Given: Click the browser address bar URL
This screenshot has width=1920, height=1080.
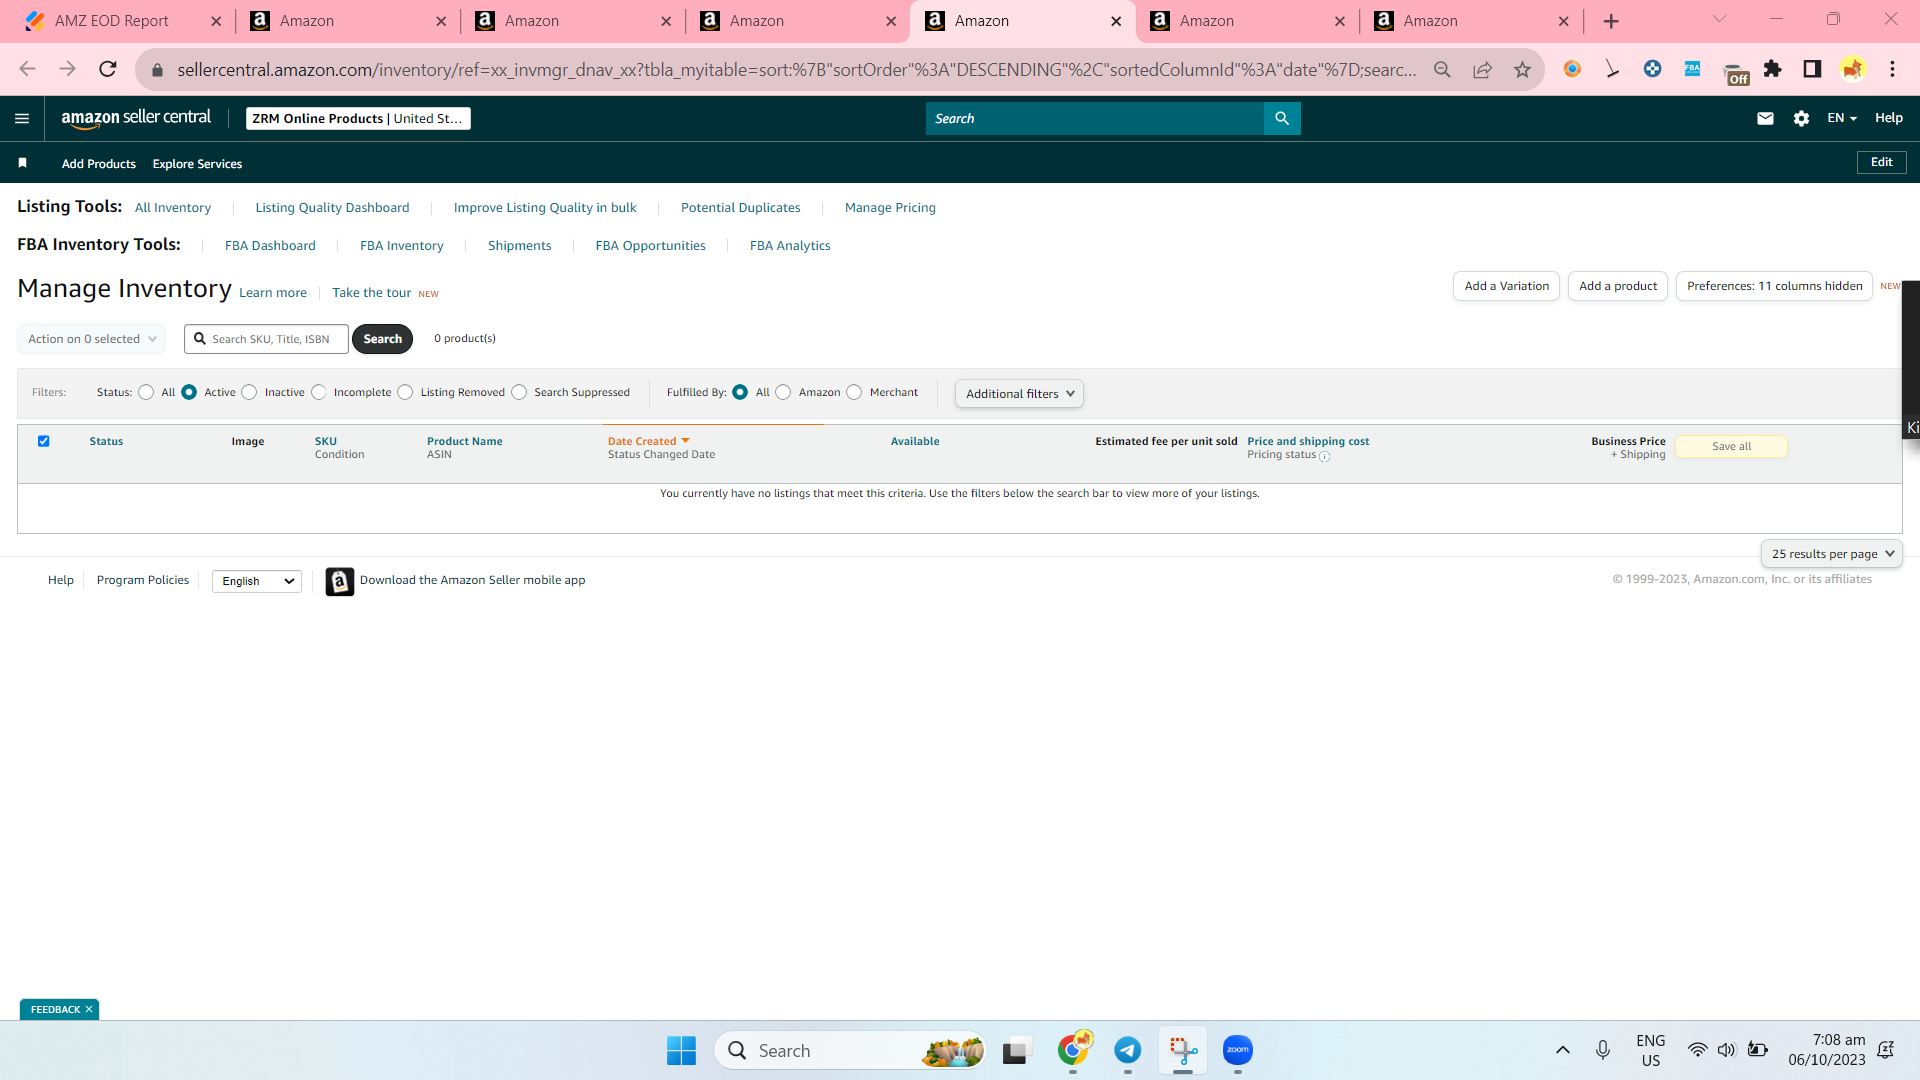Looking at the screenshot, I should [796, 69].
